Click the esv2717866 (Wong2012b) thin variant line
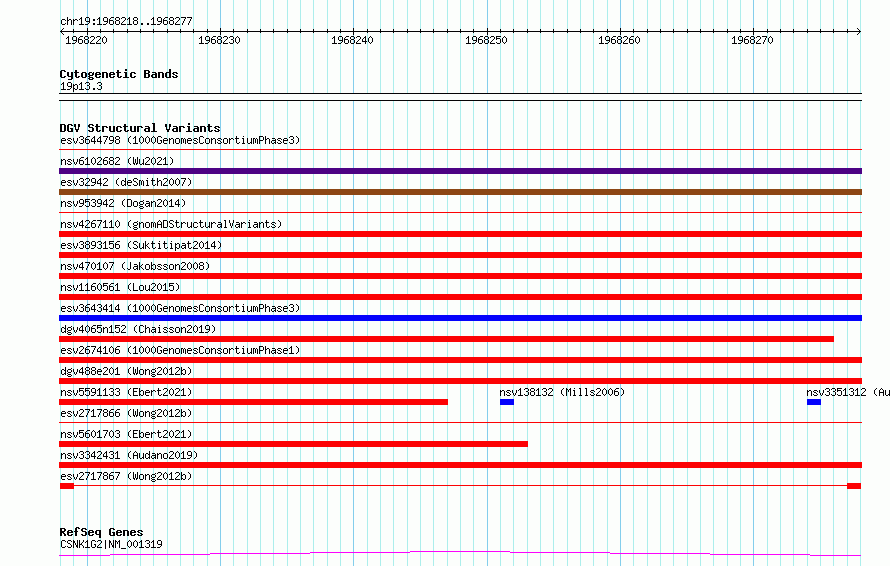Viewport: 890px width, 566px height. 460,422
